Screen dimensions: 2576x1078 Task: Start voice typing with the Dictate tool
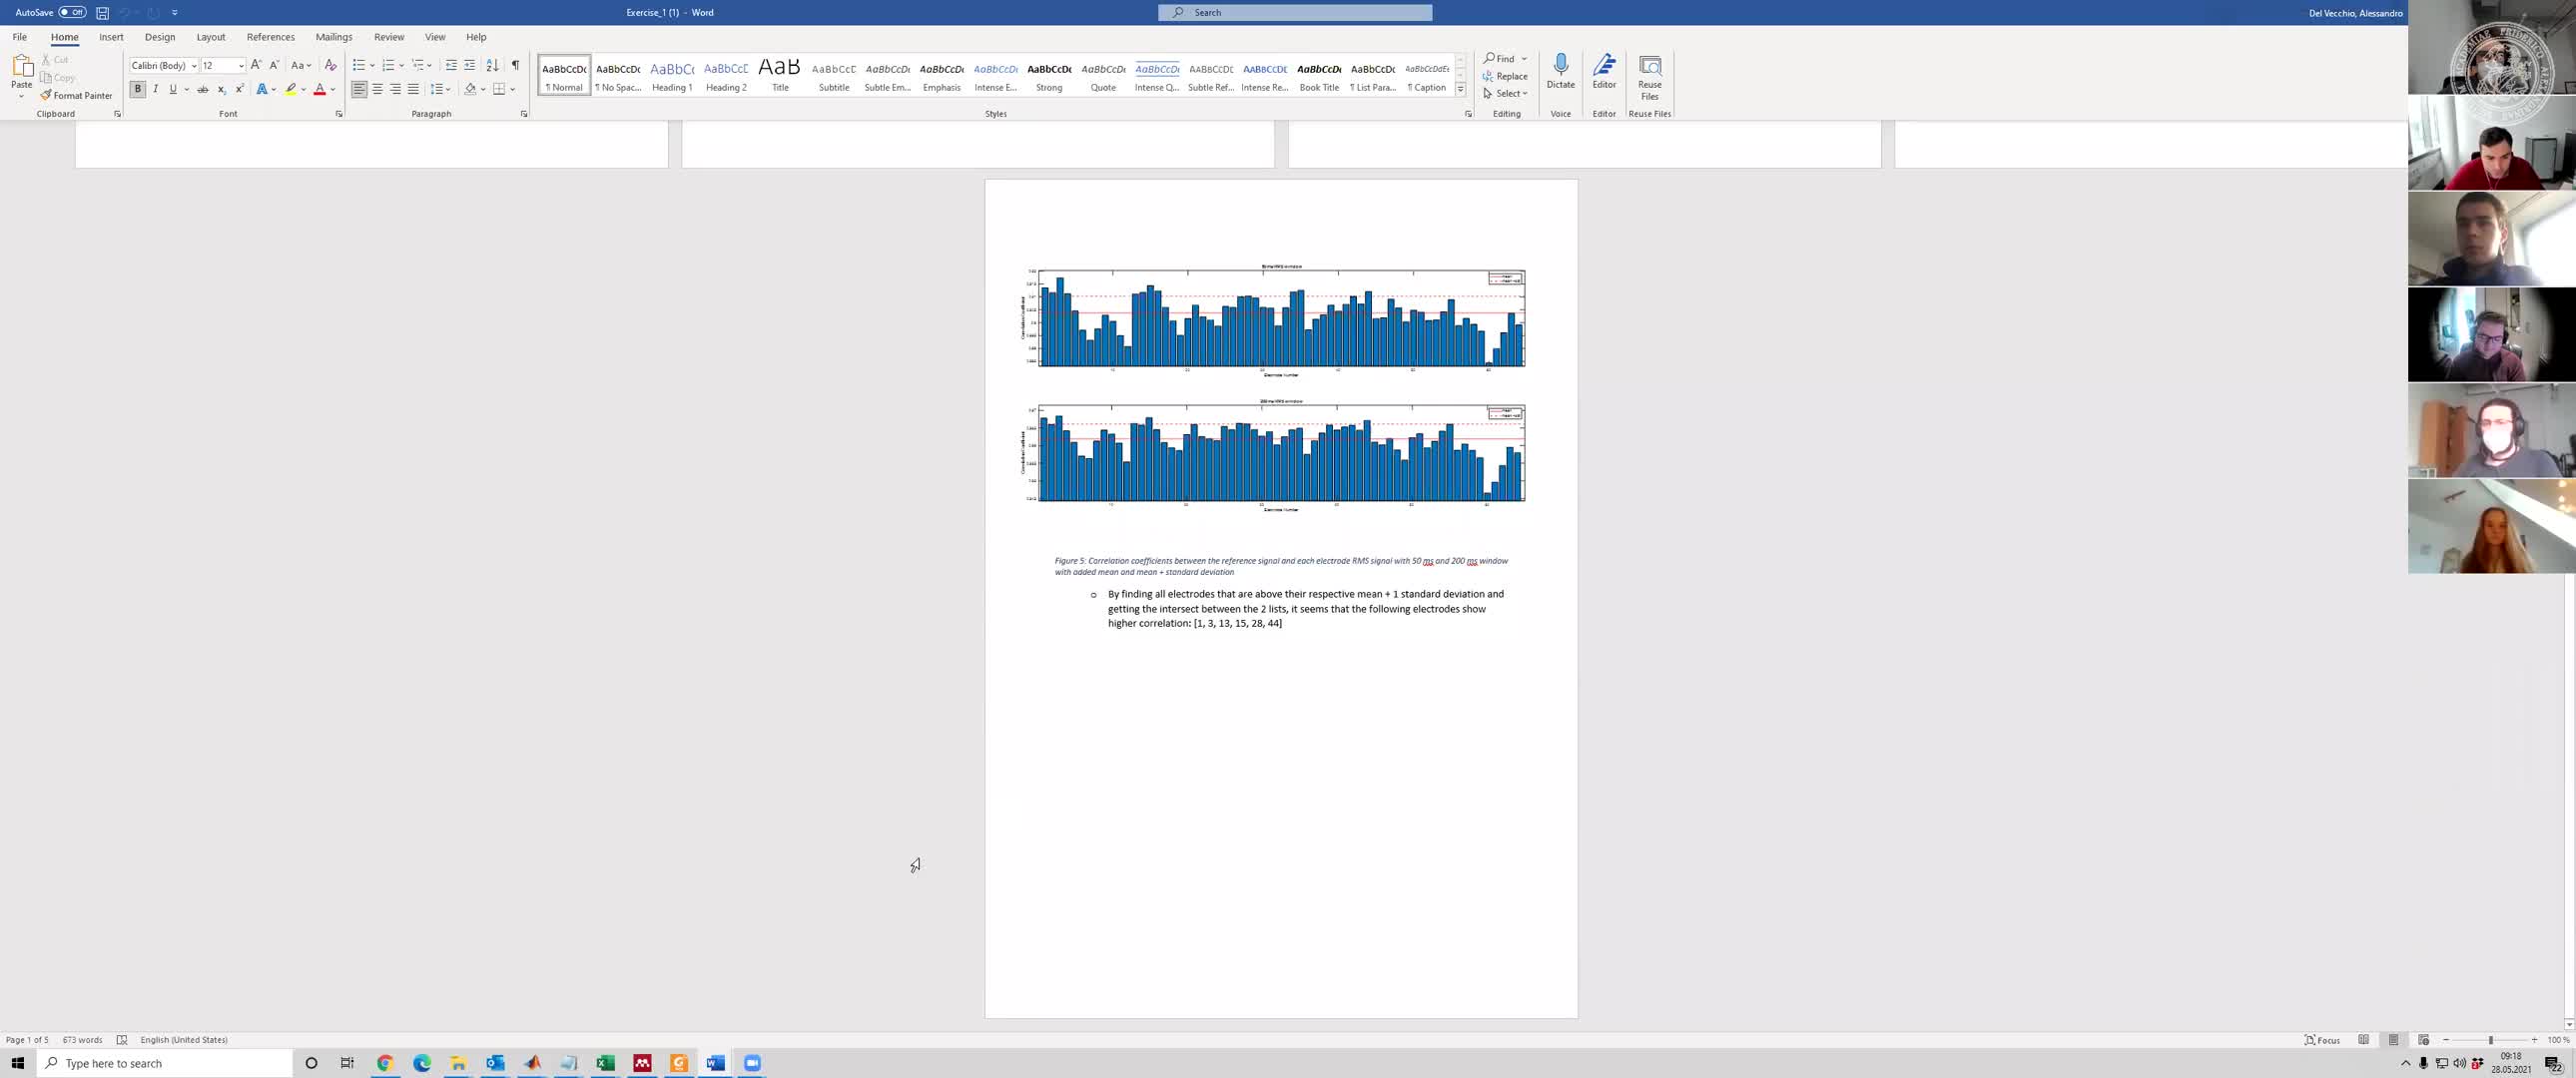click(x=1560, y=70)
